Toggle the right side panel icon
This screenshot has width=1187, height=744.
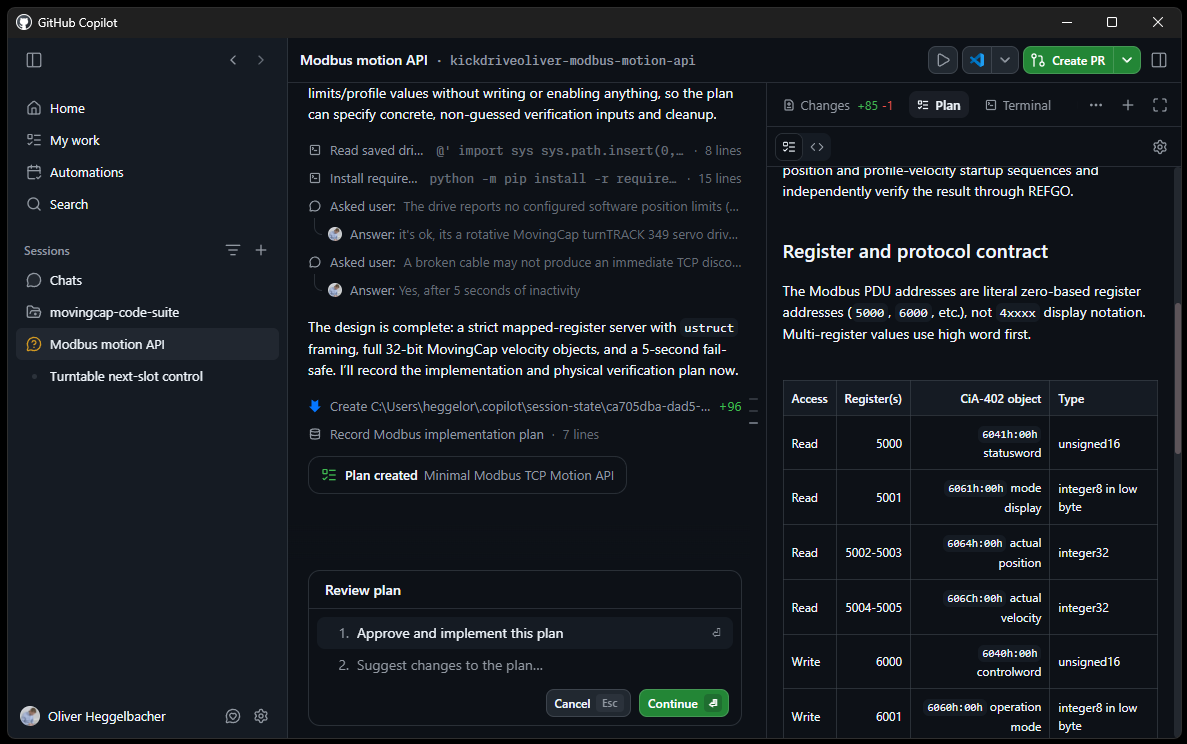pyautogui.click(x=1159, y=60)
